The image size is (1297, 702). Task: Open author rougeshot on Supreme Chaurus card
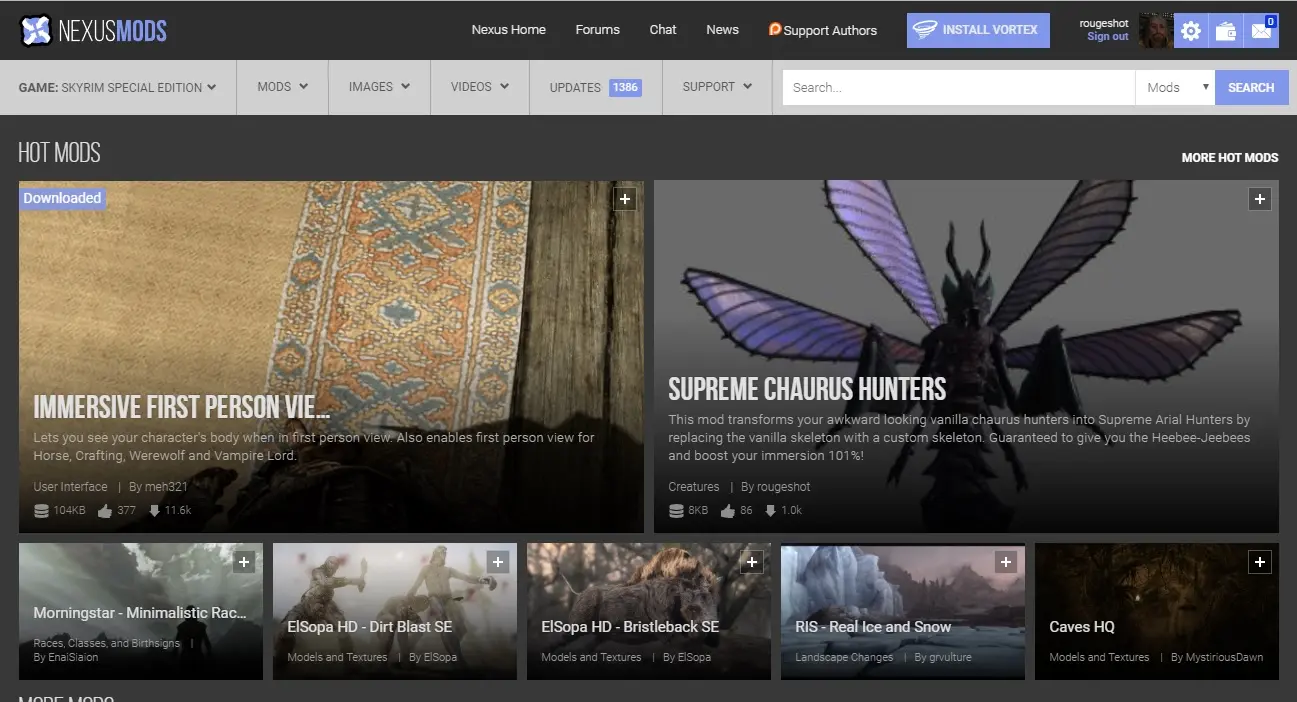(x=784, y=487)
